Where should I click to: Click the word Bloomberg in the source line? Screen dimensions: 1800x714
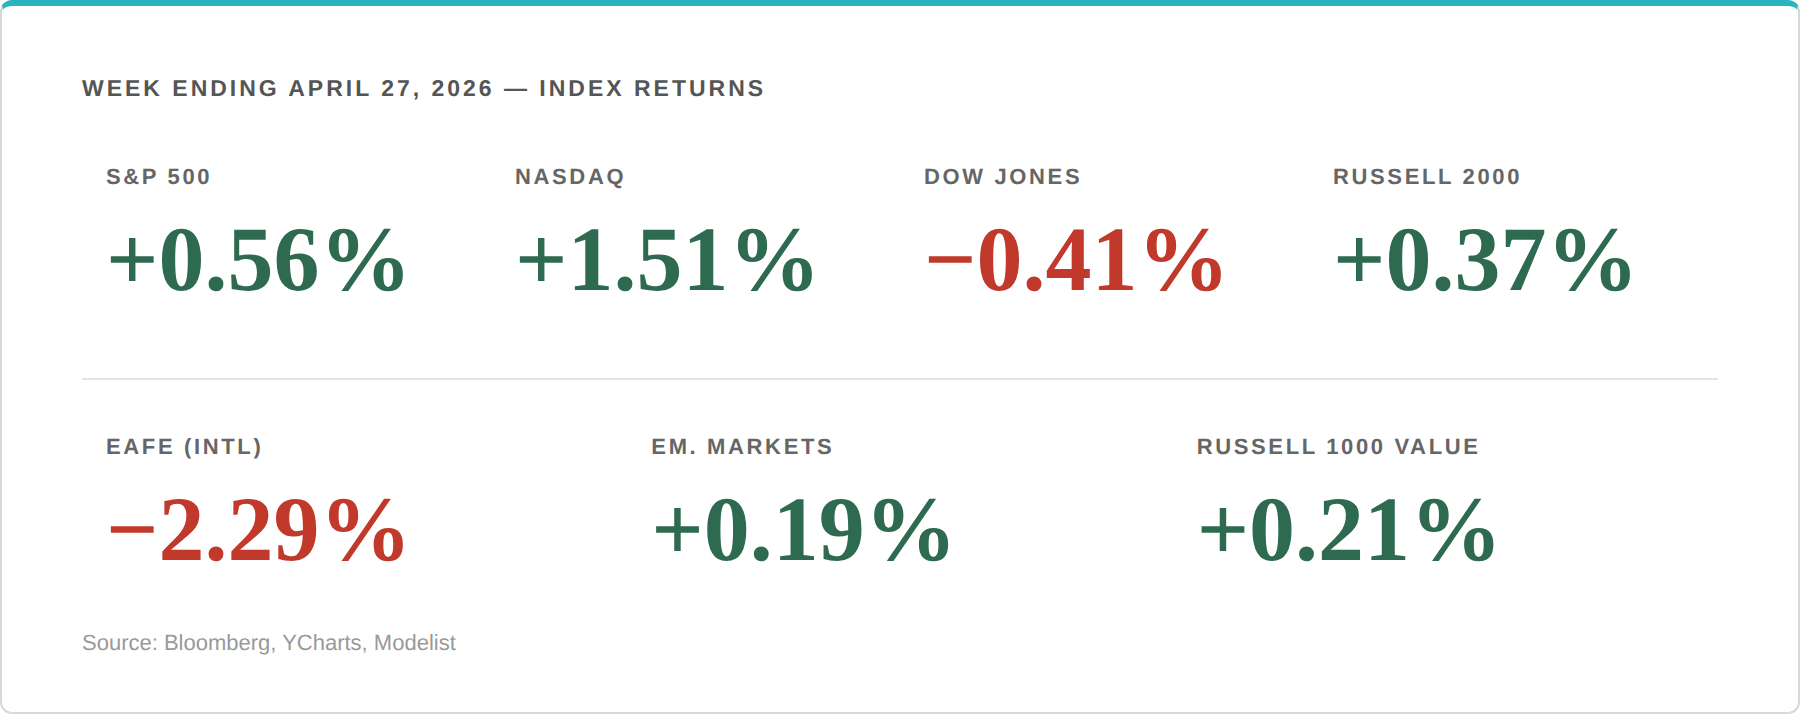[217, 643]
